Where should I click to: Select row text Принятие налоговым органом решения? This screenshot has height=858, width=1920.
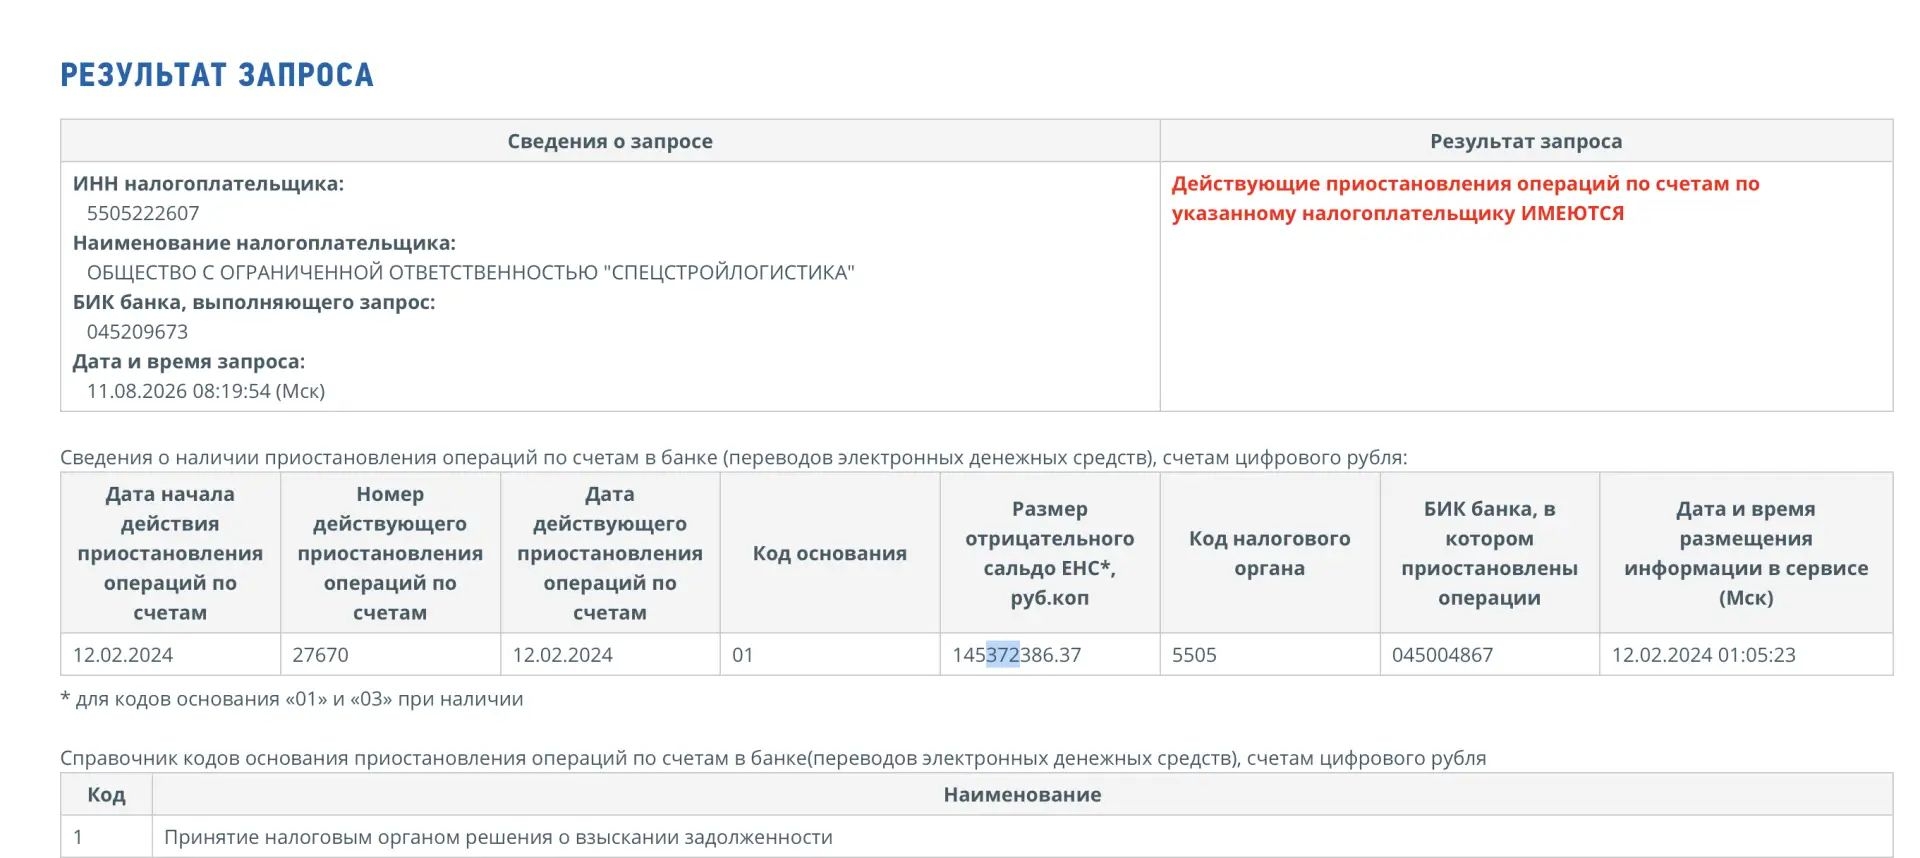498,837
